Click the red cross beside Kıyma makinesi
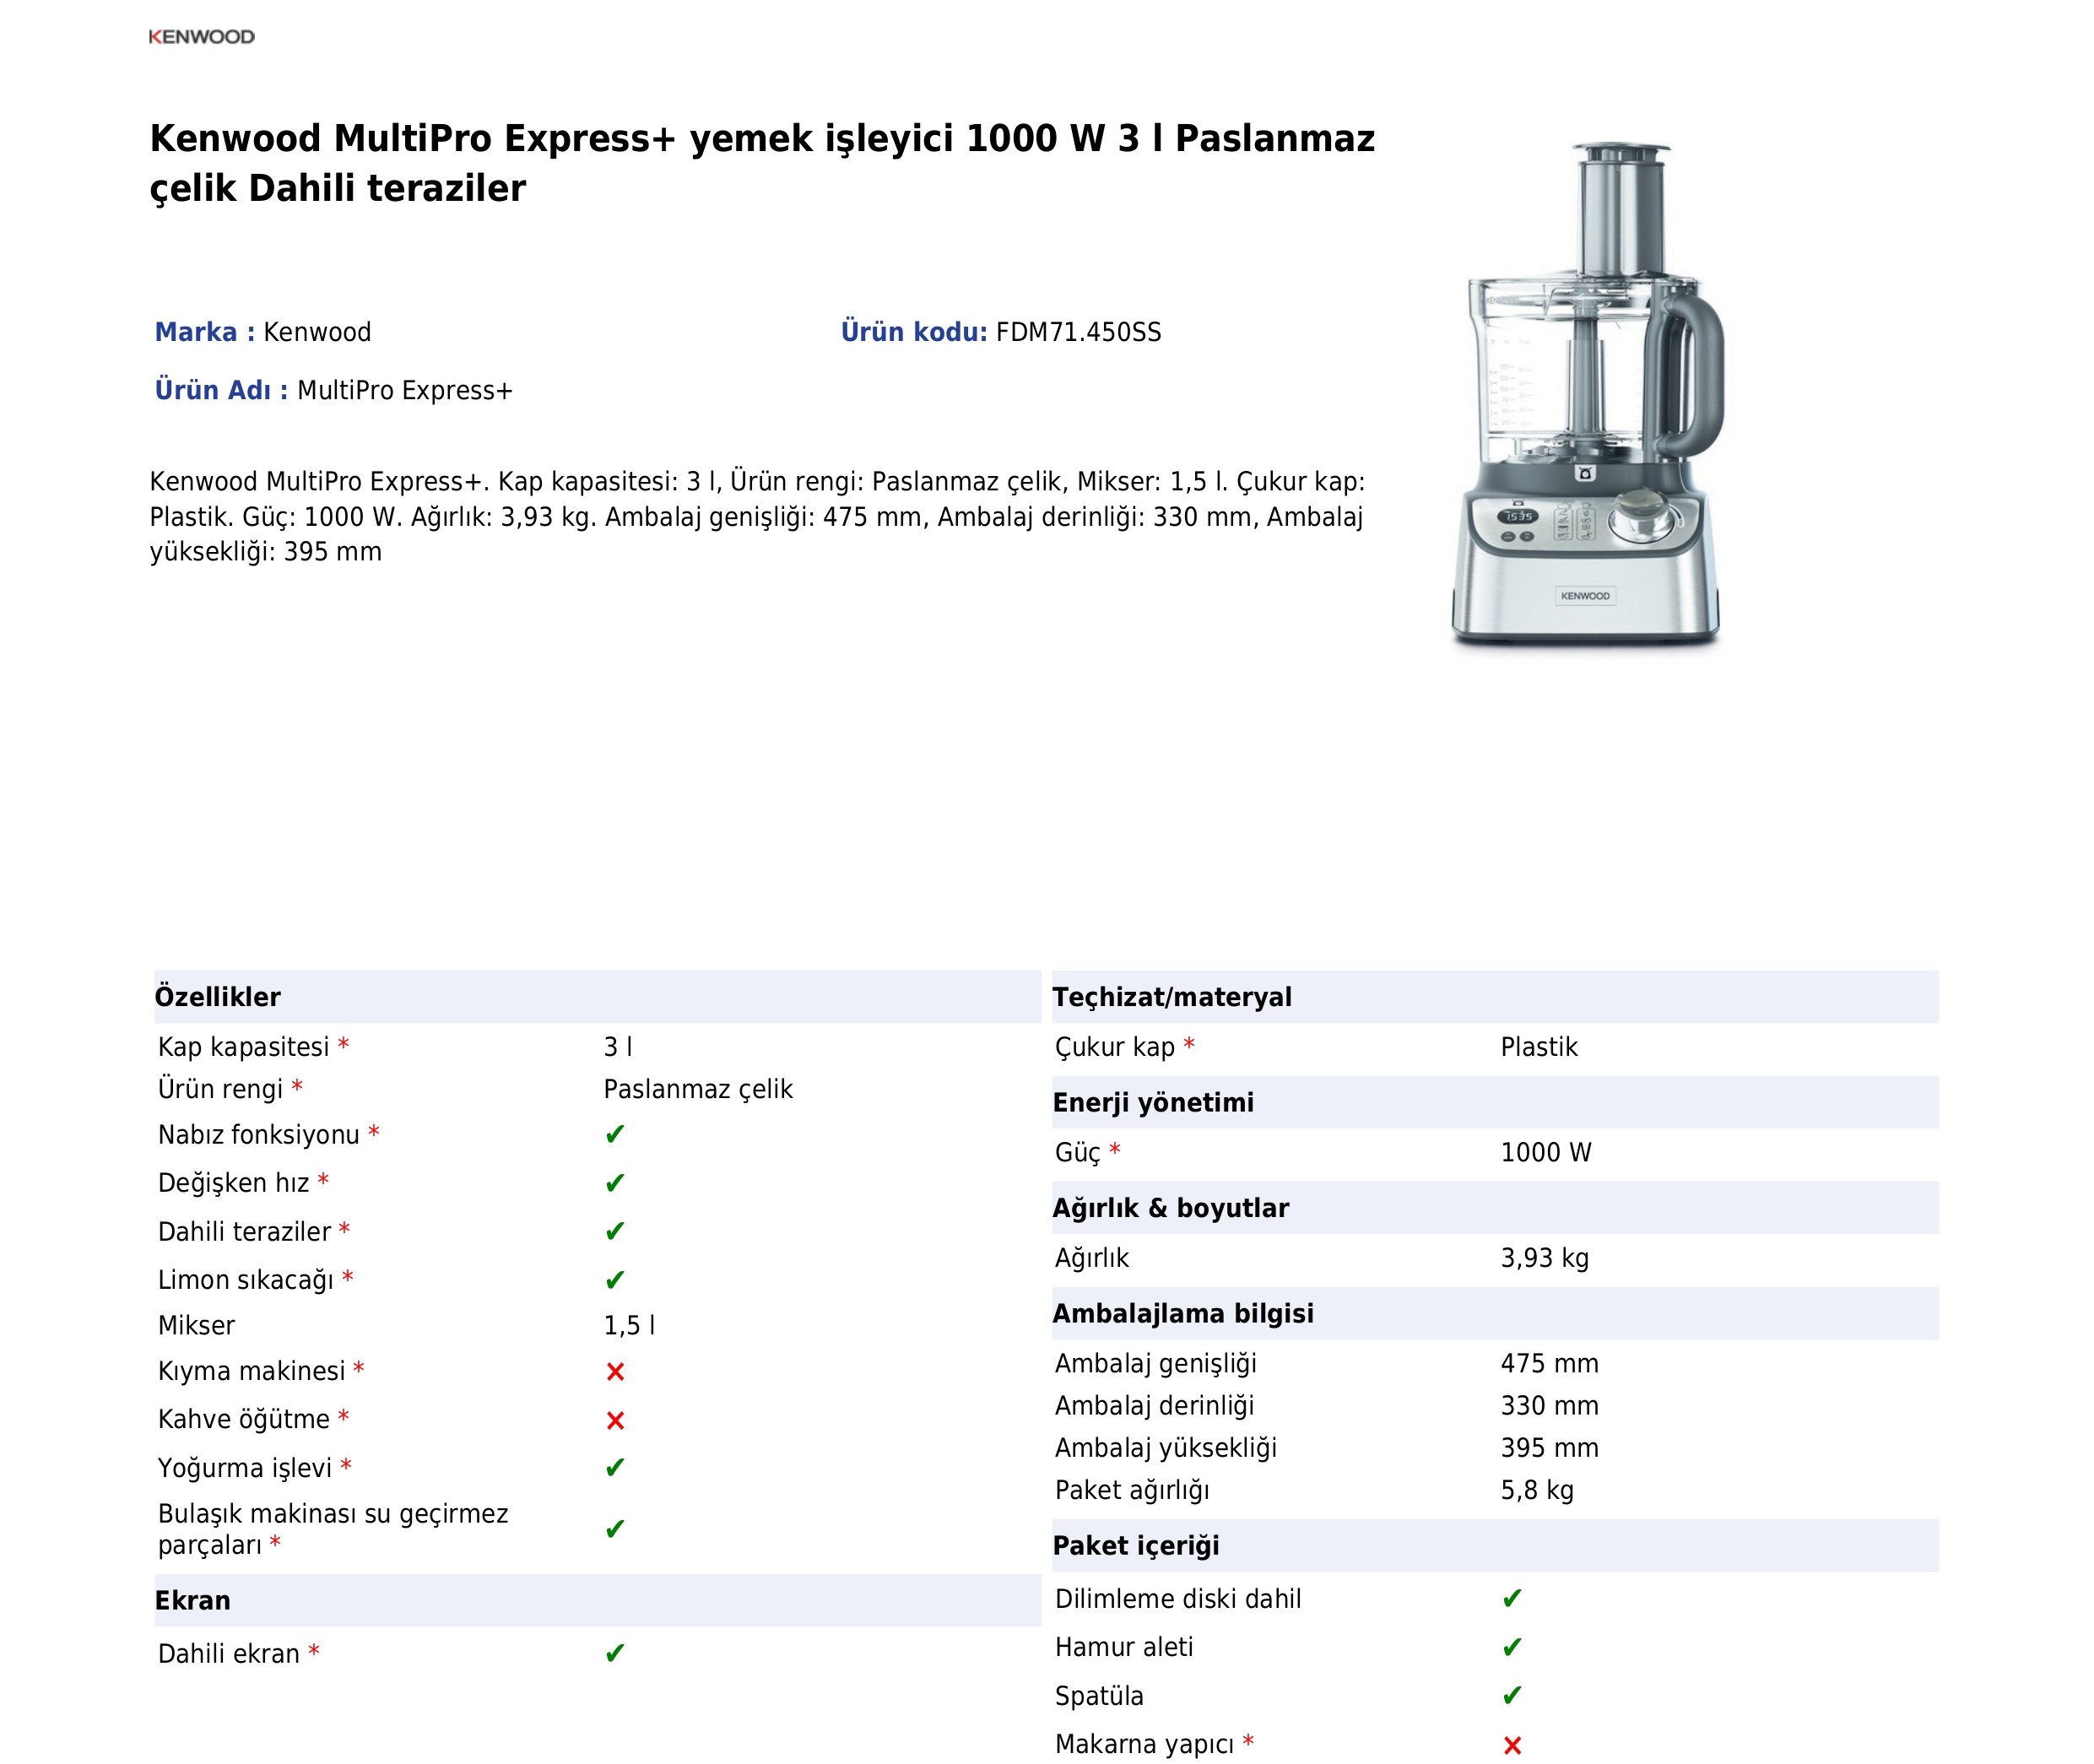Image resolution: width=2094 pixels, height=1764 pixels. pyautogui.click(x=615, y=1371)
